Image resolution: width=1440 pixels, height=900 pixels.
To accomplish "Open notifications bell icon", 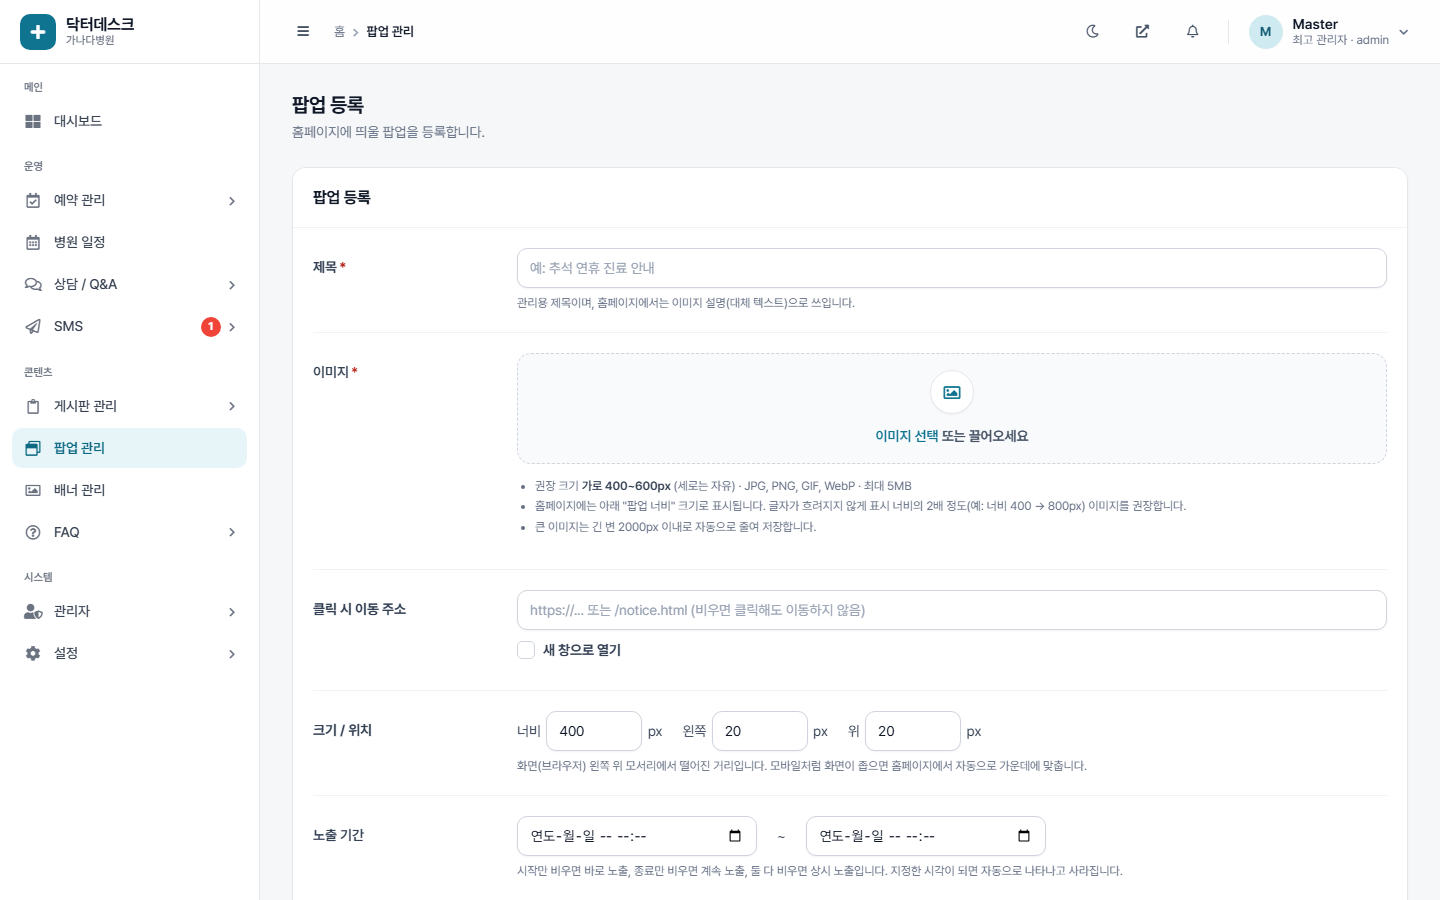I will [1193, 31].
